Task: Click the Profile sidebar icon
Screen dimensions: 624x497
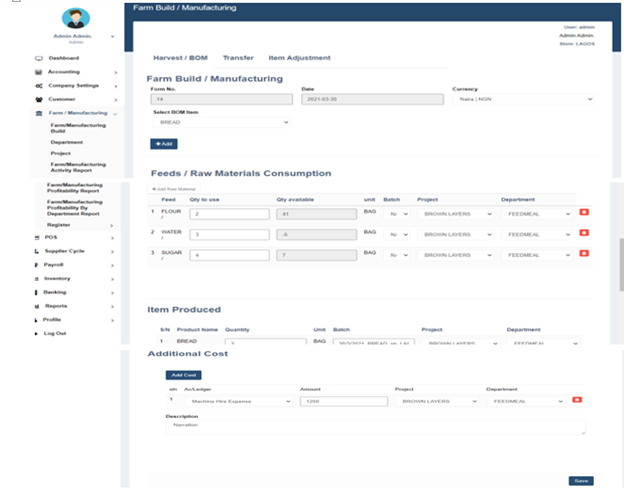Action: [36, 320]
